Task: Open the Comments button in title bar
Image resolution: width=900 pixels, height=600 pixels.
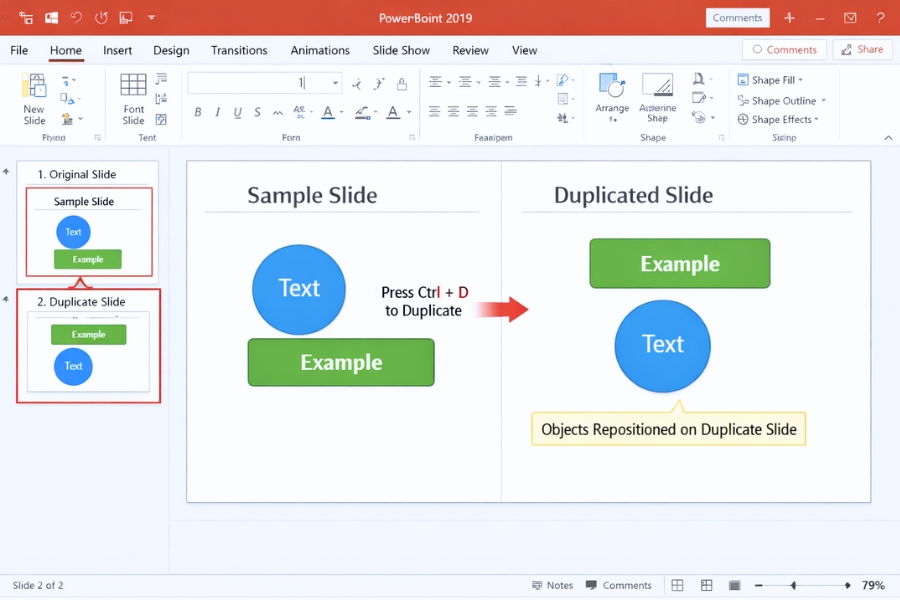Action: coord(737,17)
